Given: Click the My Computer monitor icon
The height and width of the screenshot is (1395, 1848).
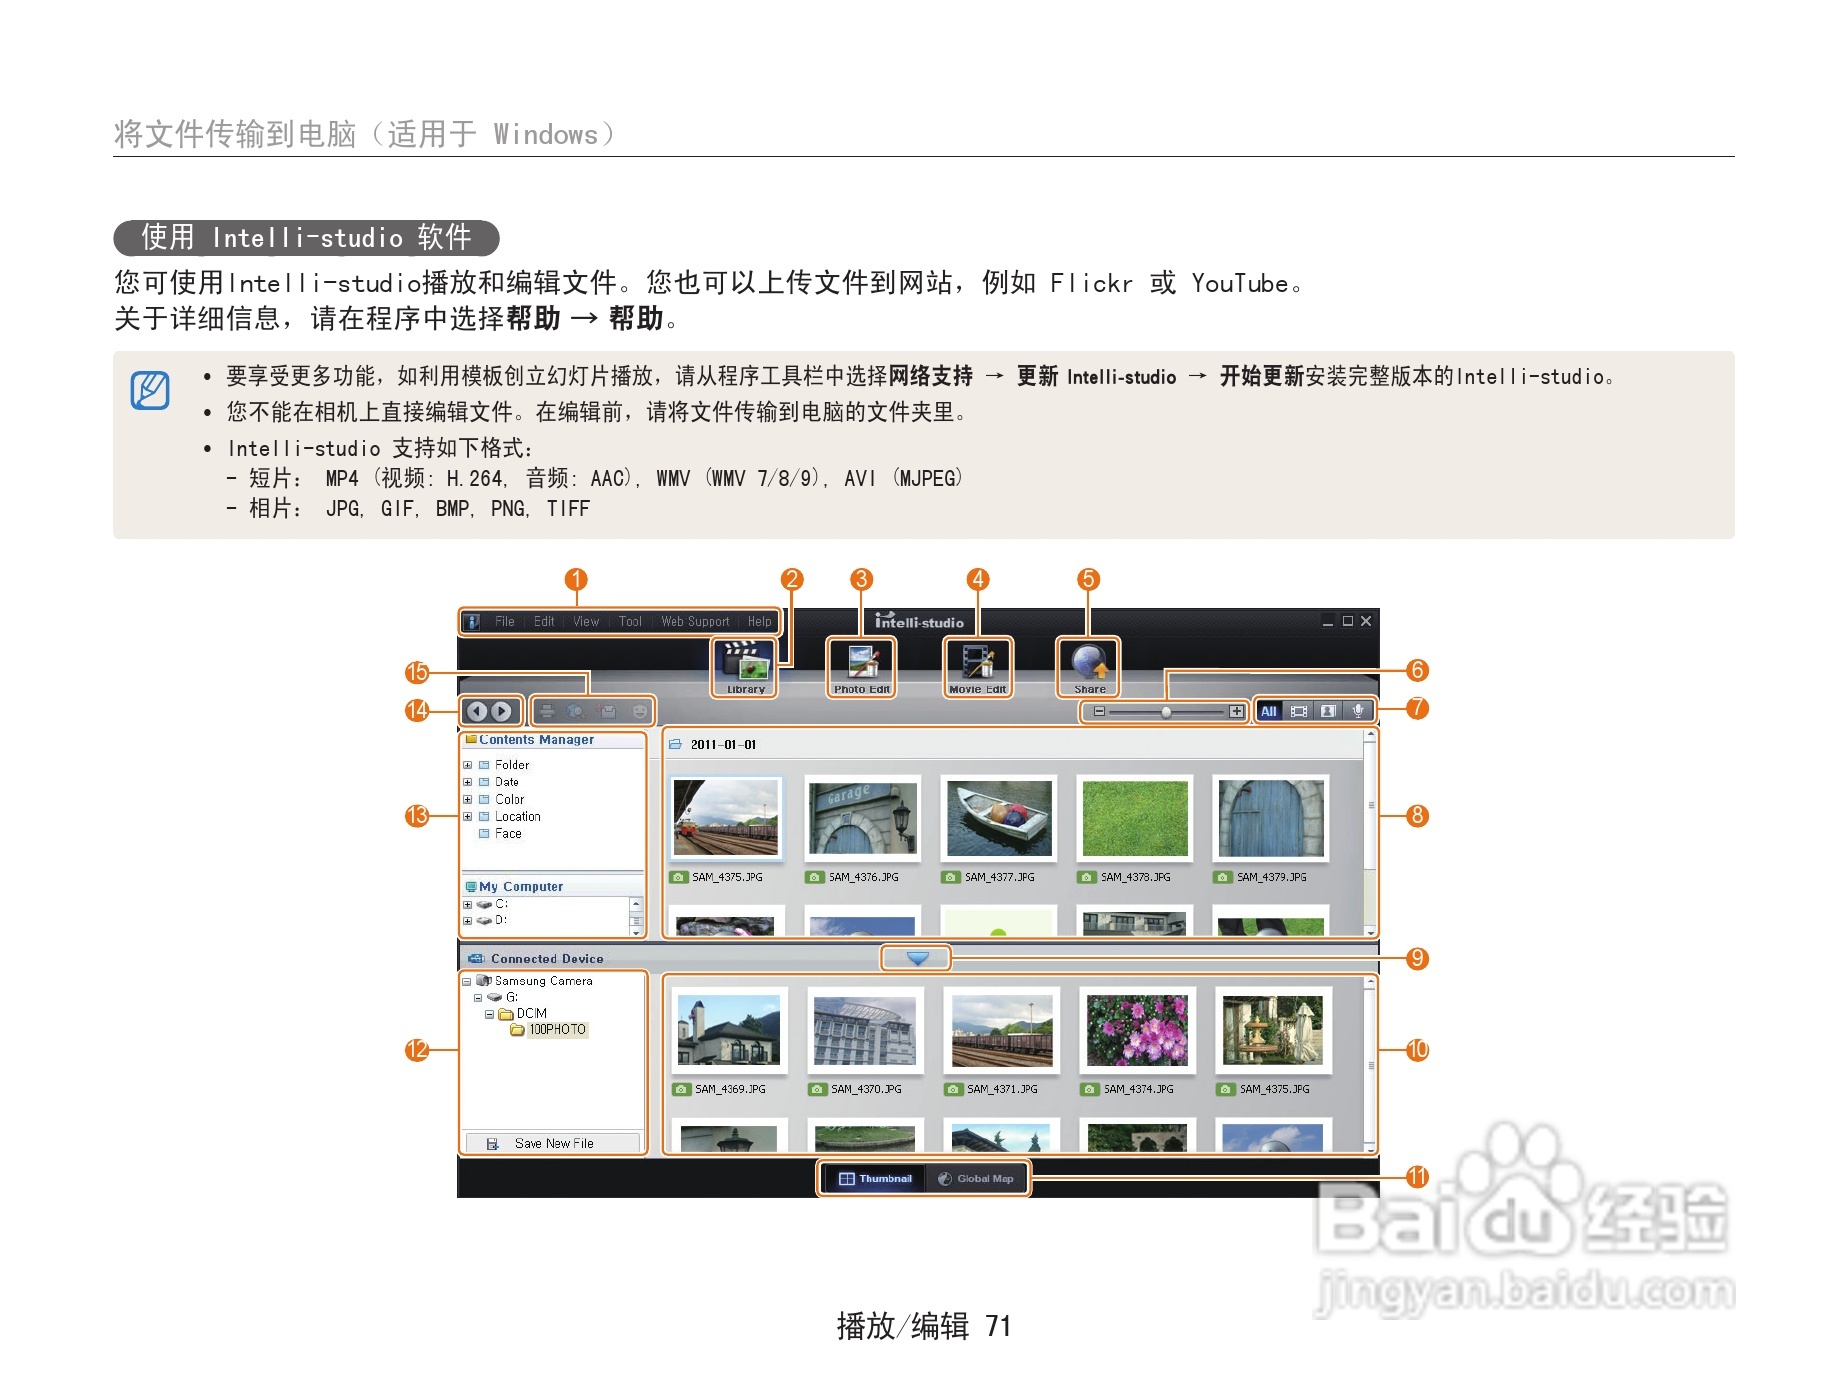Looking at the screenshot, I should point(471,887).
